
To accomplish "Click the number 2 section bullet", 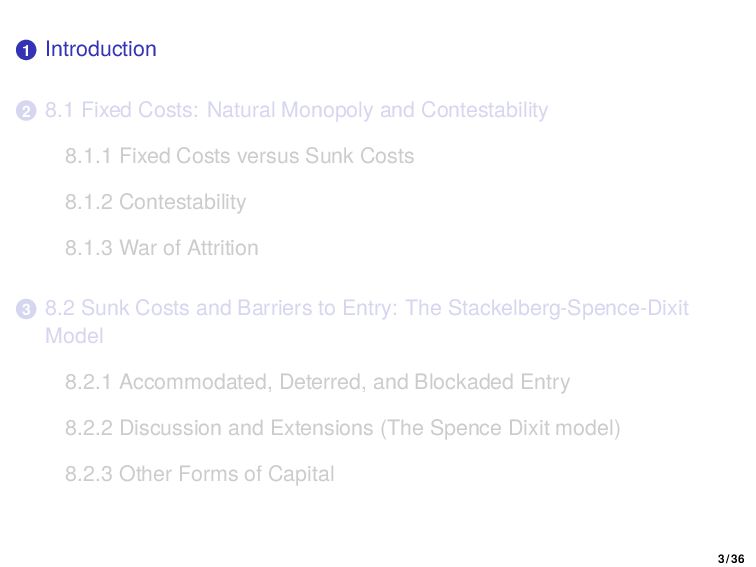I will point(26,111).
